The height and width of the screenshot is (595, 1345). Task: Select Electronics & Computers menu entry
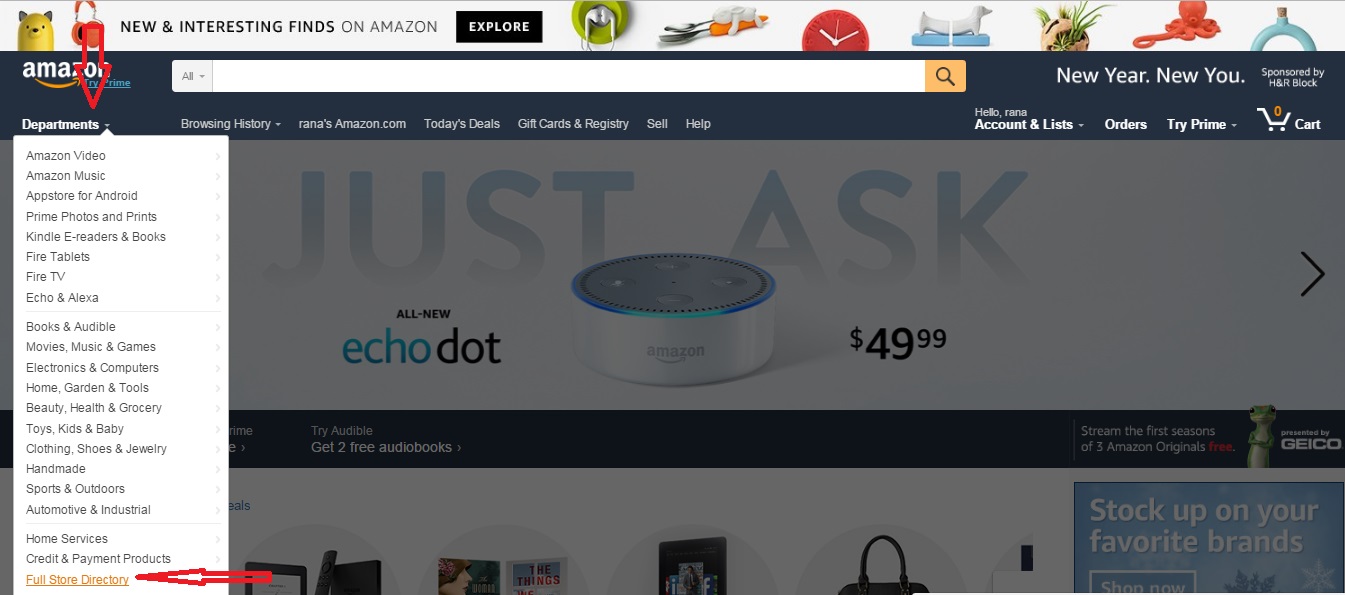pos(92,368)
